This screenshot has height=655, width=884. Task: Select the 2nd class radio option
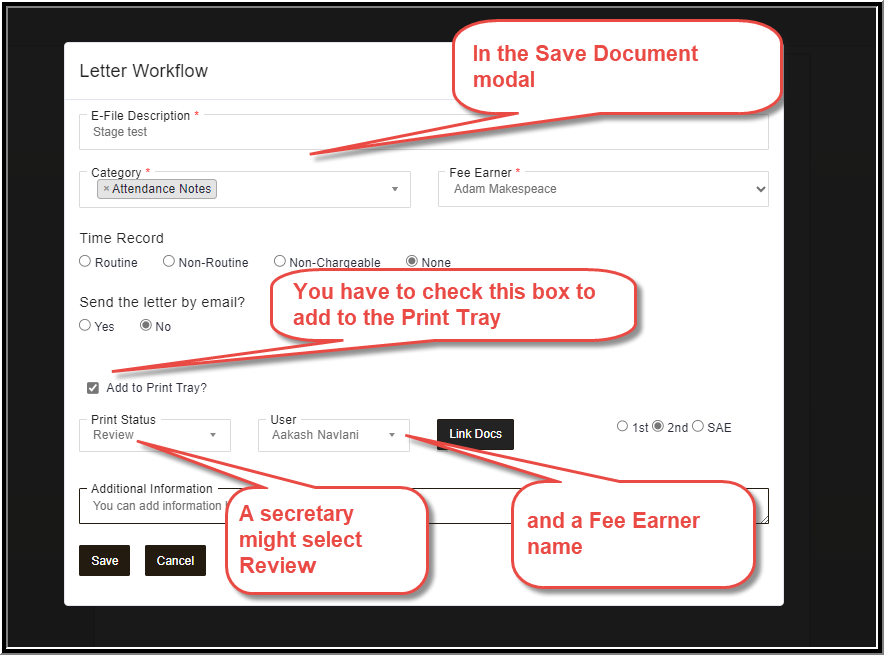(x=658, y=426)
